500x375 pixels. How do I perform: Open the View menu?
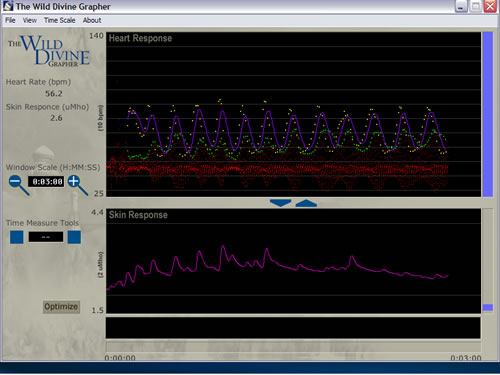[x=30, y=20]
